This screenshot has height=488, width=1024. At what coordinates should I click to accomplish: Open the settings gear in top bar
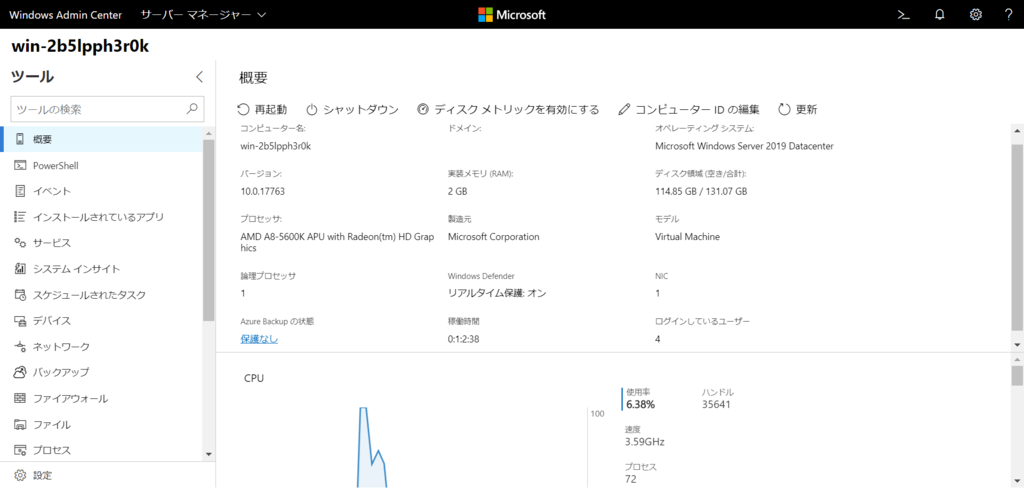976,14
